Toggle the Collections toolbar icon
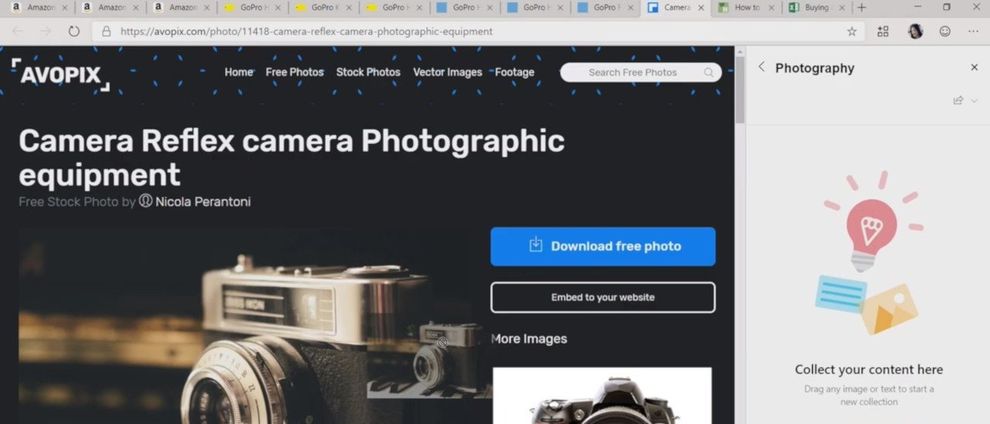This screenshot has height=424, width=990. click(883, 31)
